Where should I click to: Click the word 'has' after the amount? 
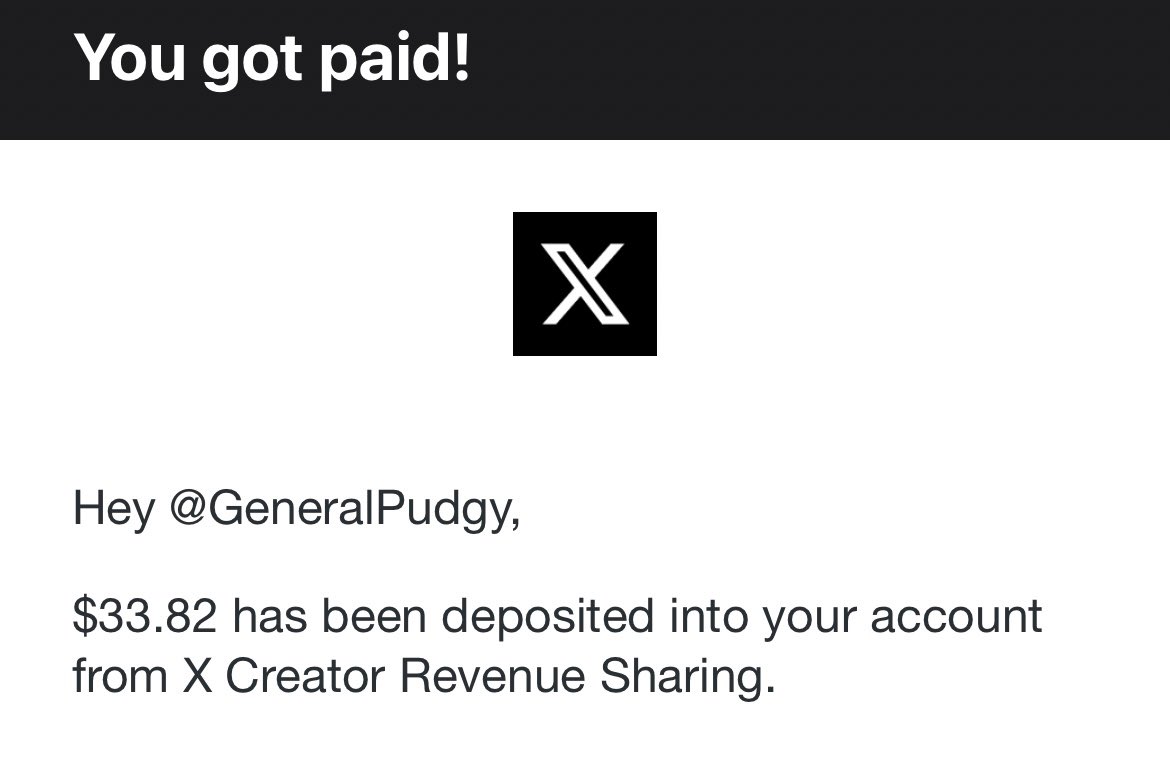pyautogui.click(x=269, y=616)
